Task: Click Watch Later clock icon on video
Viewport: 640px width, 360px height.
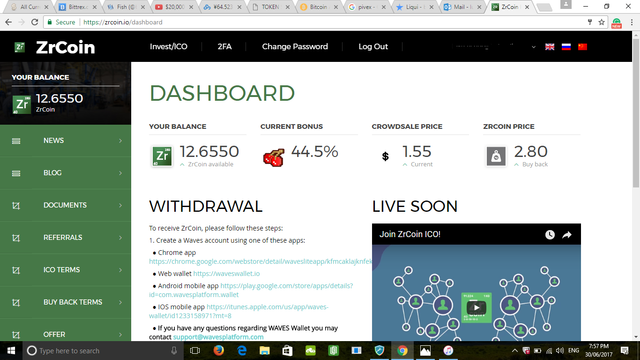Action: 550,234
